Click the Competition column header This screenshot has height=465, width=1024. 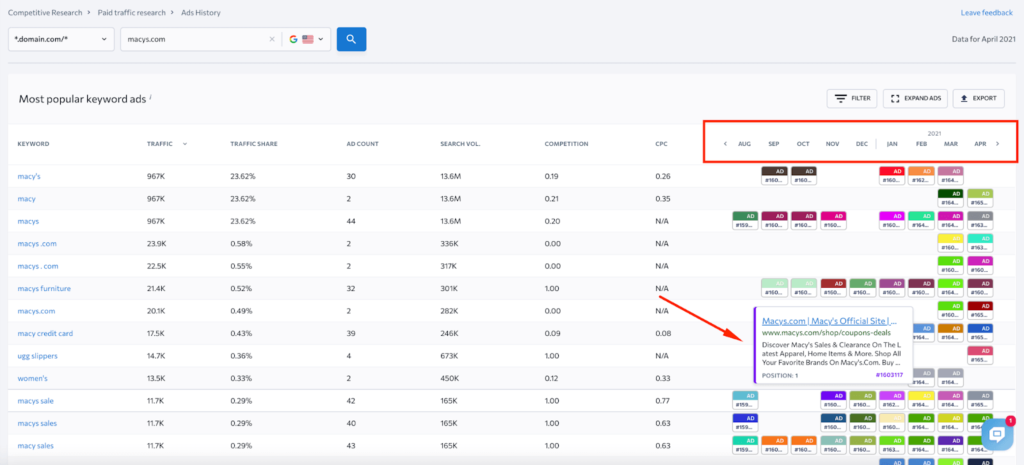pyautogui.click(x=566, y=144)
